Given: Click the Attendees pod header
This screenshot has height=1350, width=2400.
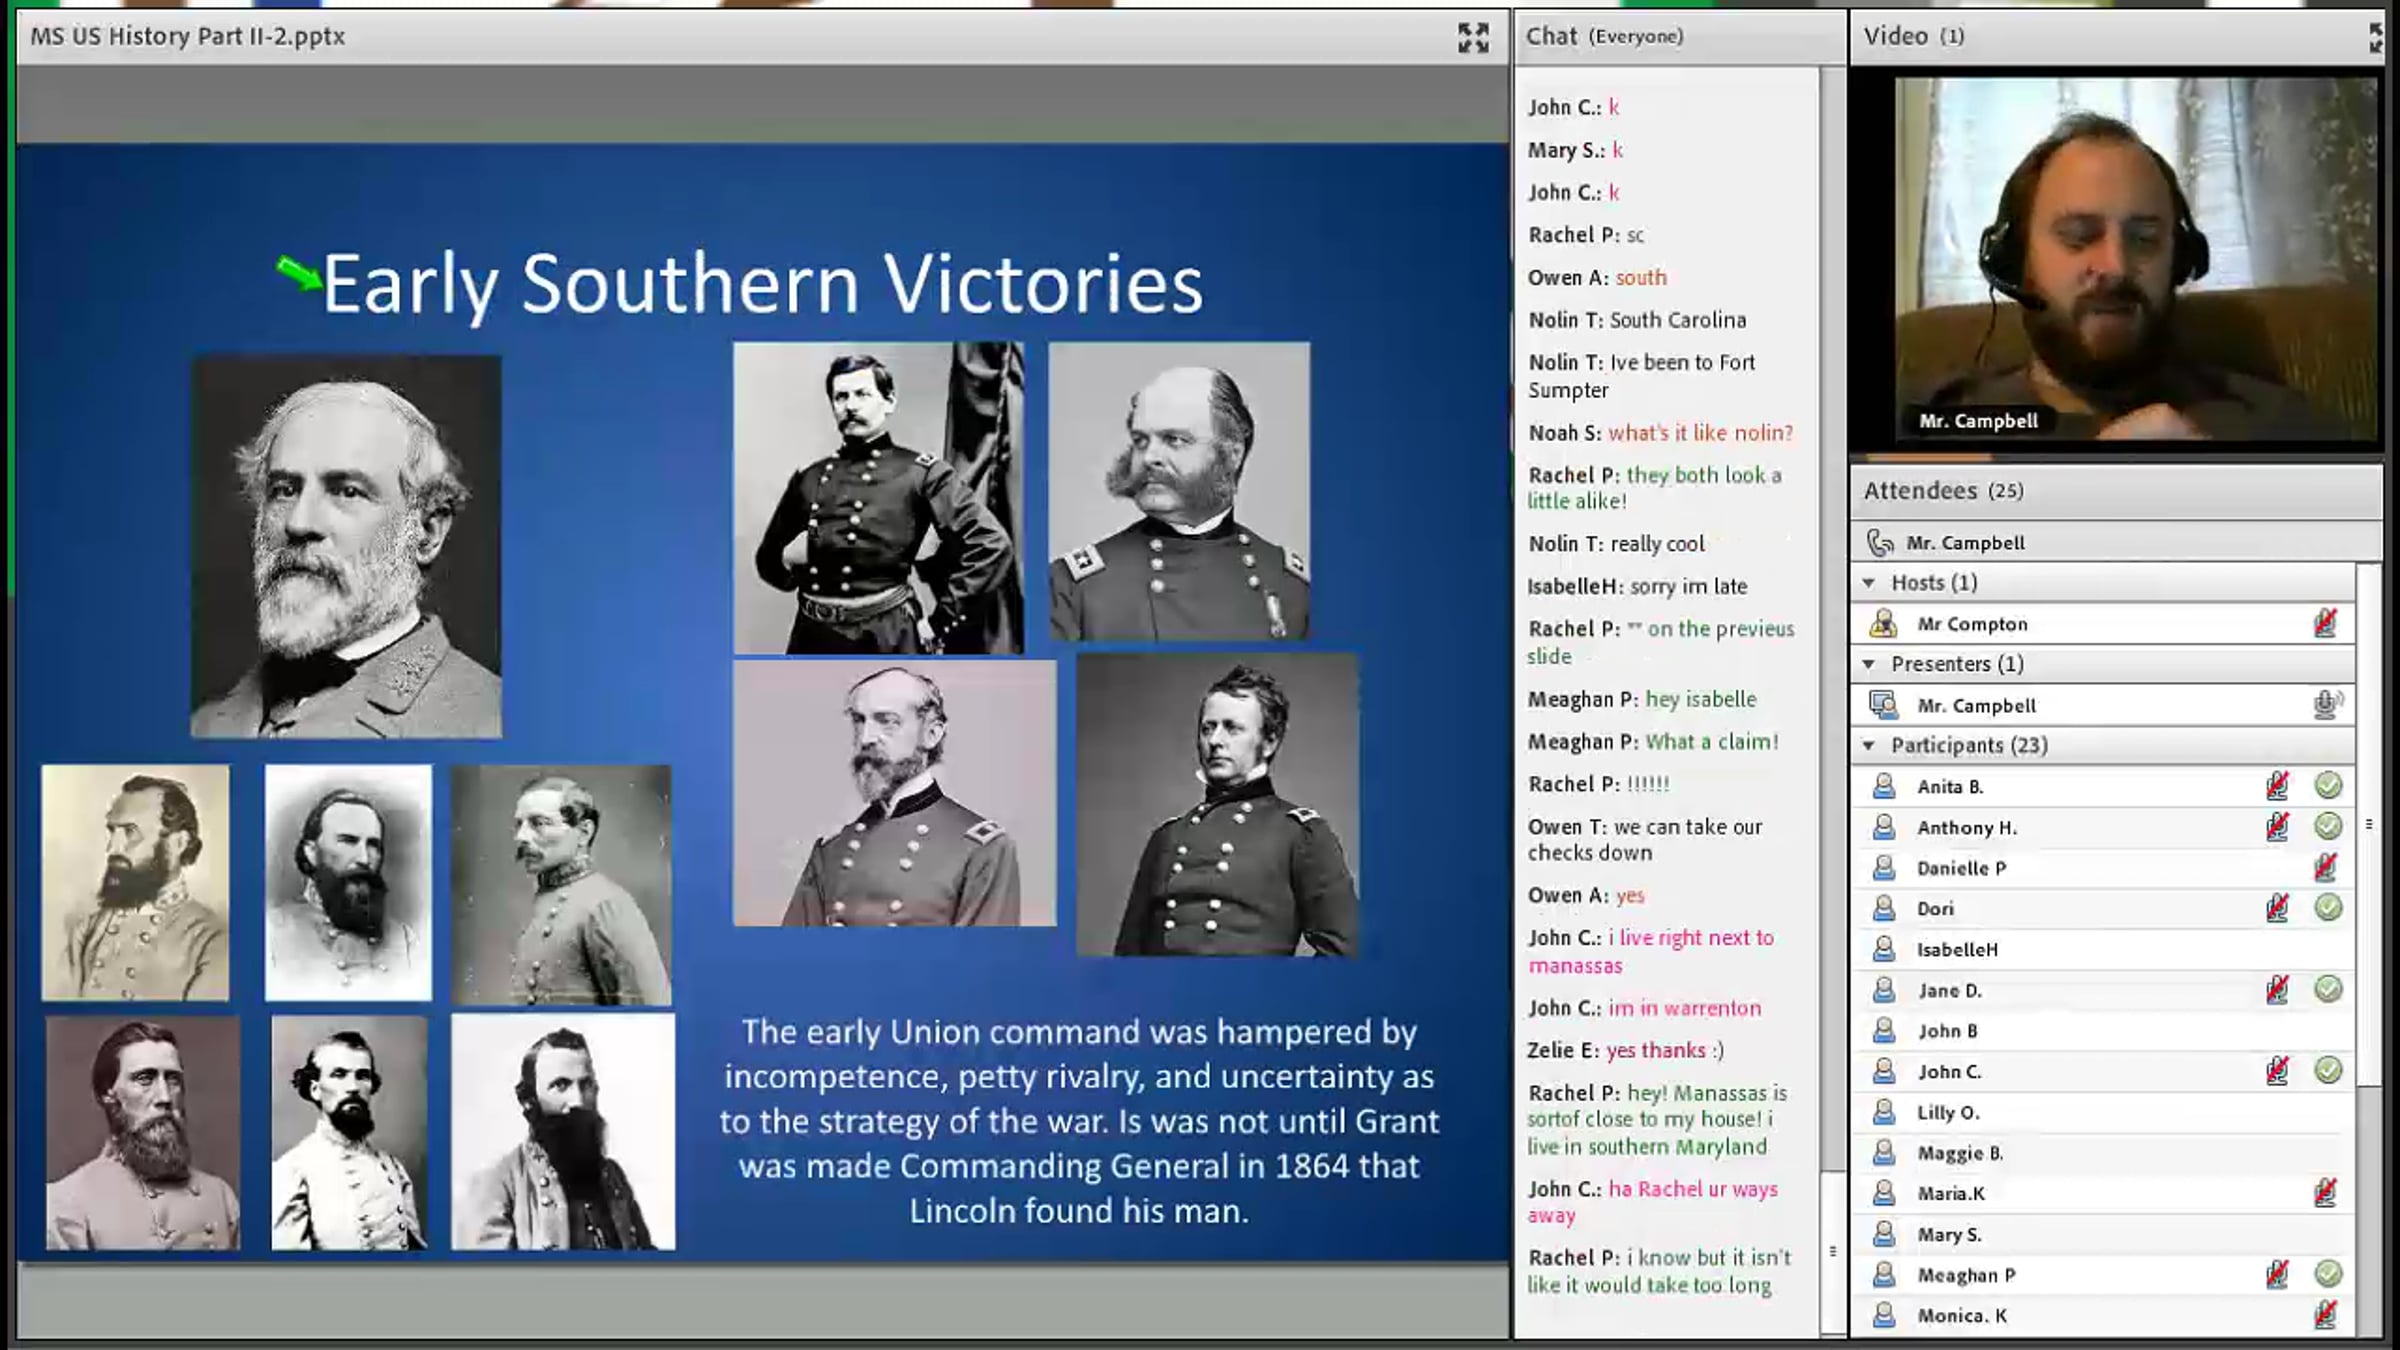Looking at the screenshot, I should [1943, 491].
